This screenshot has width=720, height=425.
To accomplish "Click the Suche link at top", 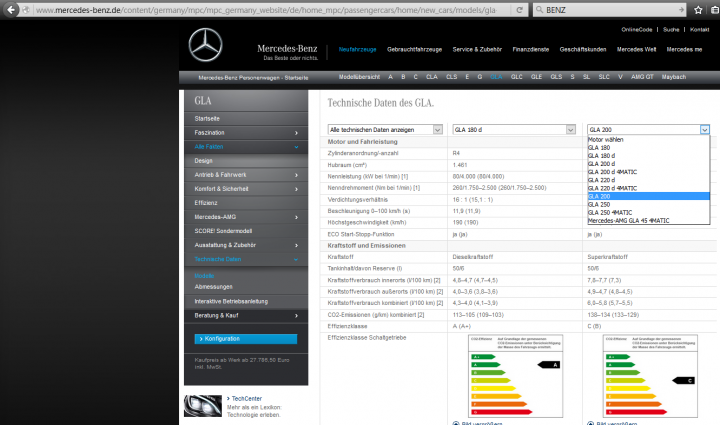I will pyautogui.click(x=671, y=29).
